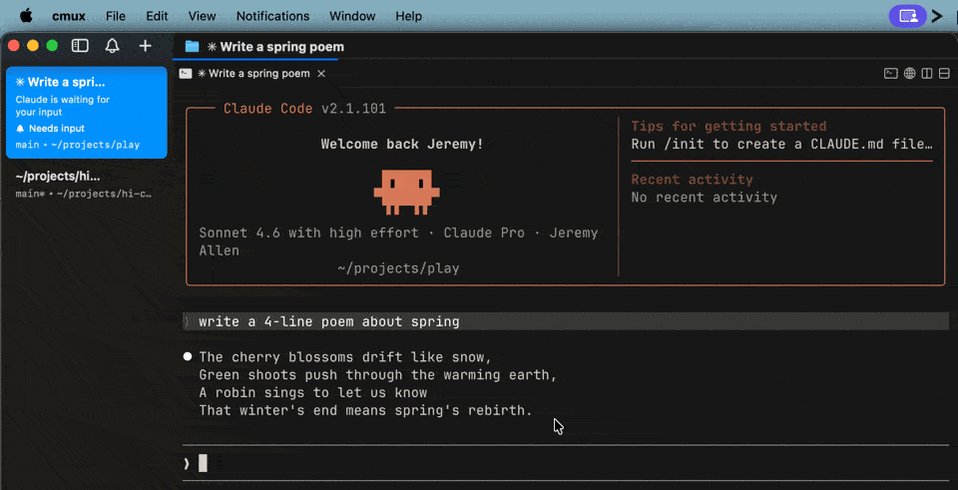Click the 'Claude Code v2.1.101' title
This screenshot has height=490, width=958.
tap(305, 109)
